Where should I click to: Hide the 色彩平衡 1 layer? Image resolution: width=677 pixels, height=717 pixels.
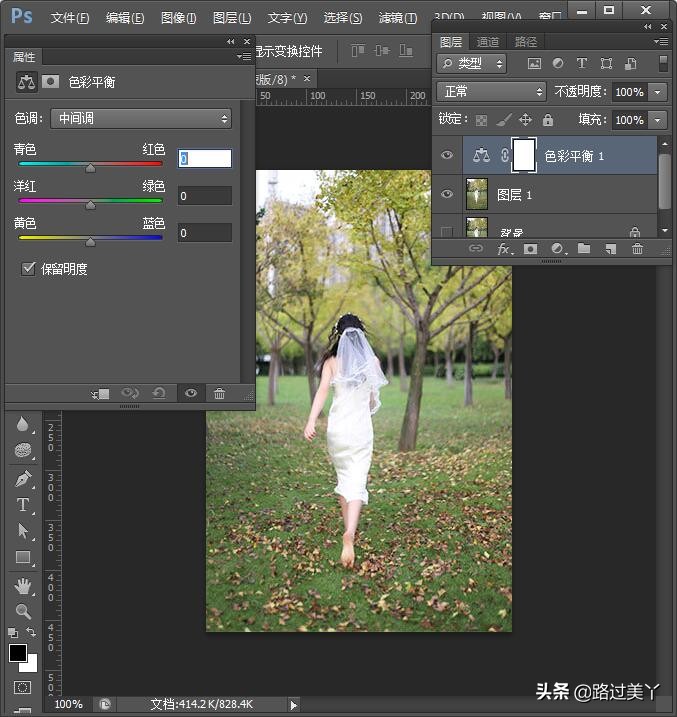tap(447, 155)
